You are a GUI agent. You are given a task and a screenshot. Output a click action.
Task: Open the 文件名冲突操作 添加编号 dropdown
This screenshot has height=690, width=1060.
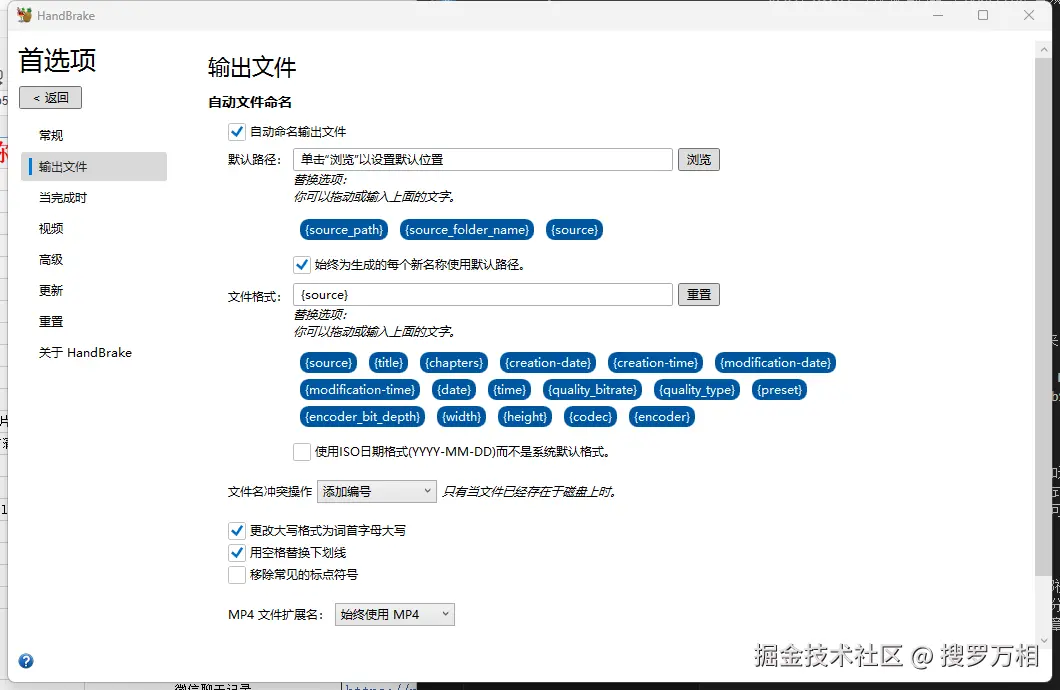coord(377,491)
